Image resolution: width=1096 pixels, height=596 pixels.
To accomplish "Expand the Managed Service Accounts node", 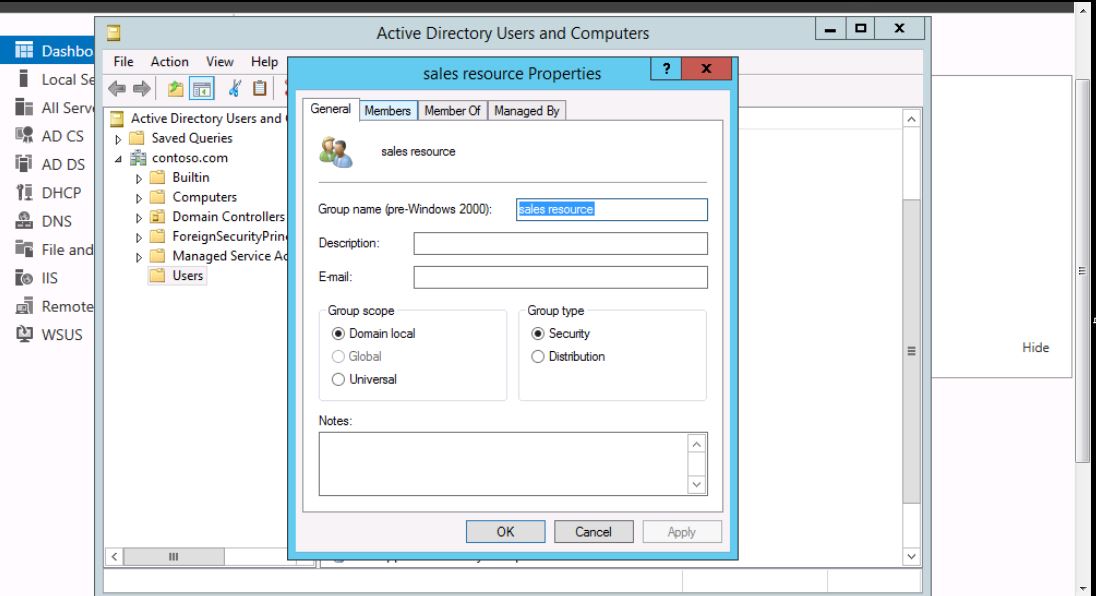I will coord(138,257).
